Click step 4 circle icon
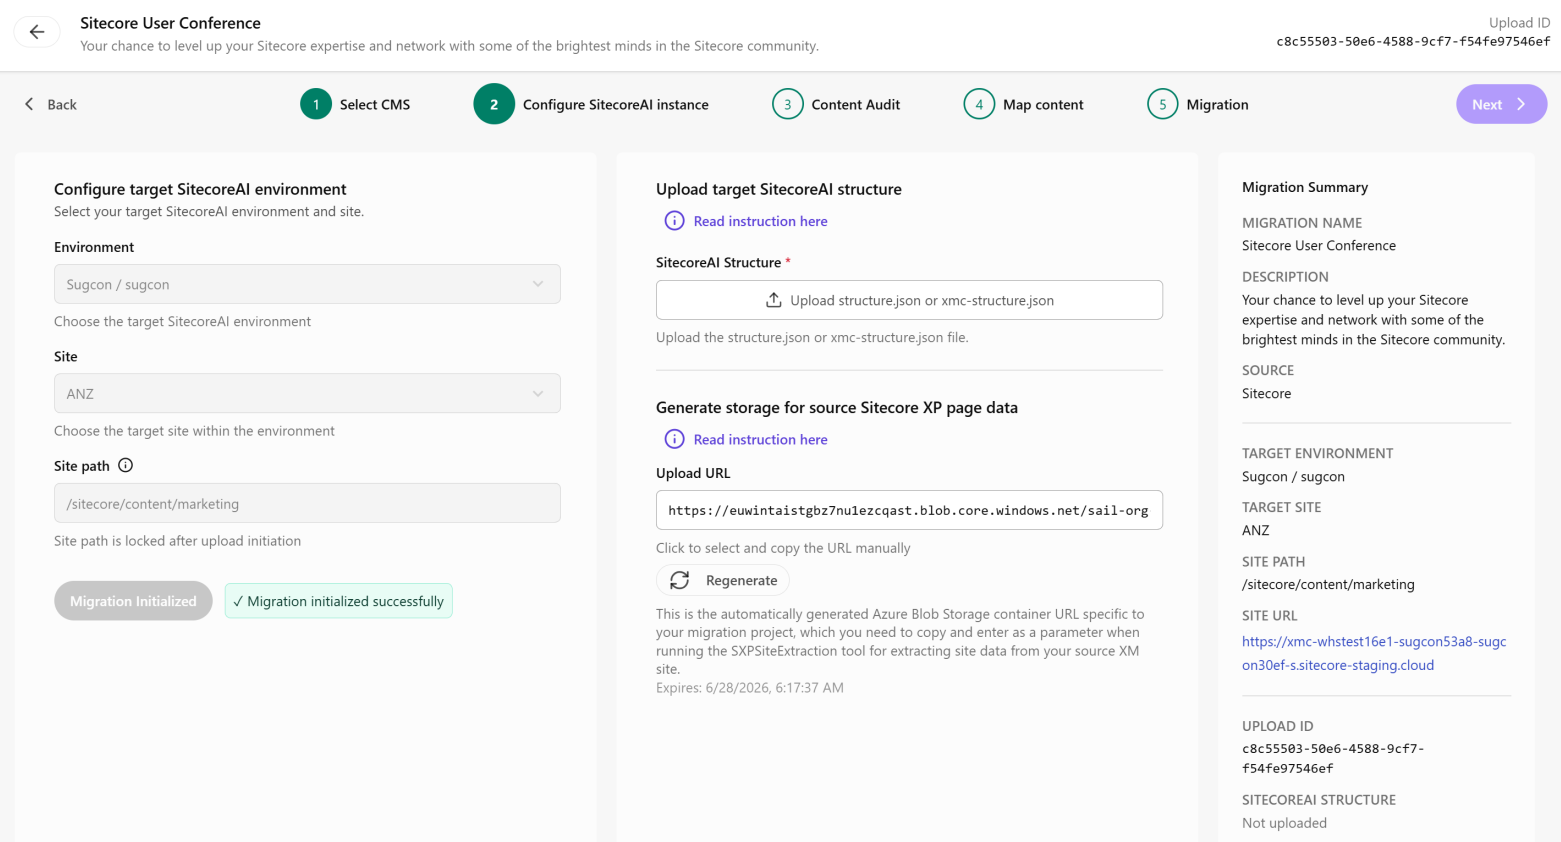The width and height of the screenshot is (1561, 842). point(979,104)
